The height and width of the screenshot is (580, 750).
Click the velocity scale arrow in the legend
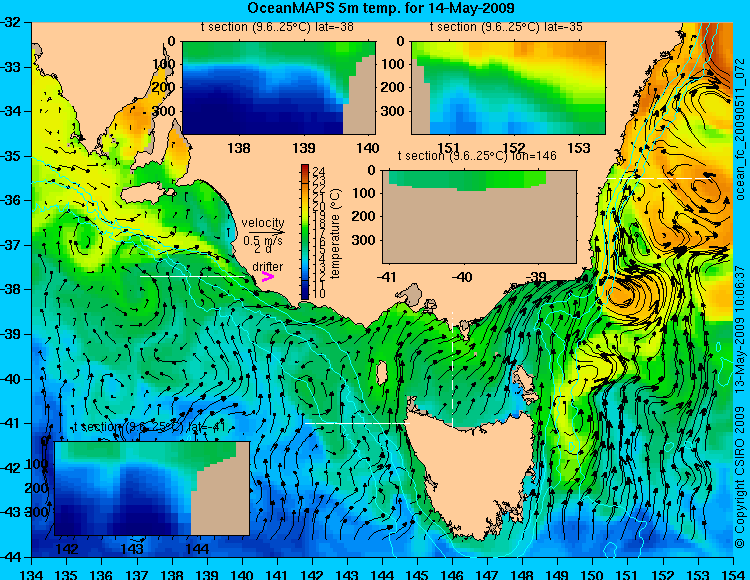(x=266, y=232)
